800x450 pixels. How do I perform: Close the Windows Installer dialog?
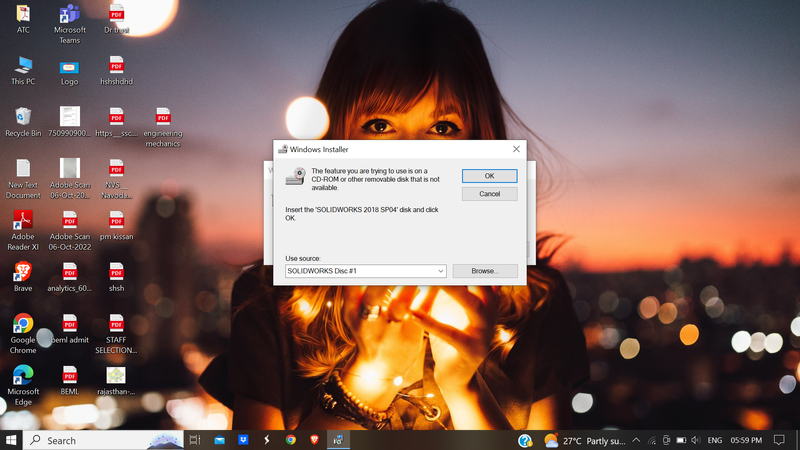click(x=516, y=149)
